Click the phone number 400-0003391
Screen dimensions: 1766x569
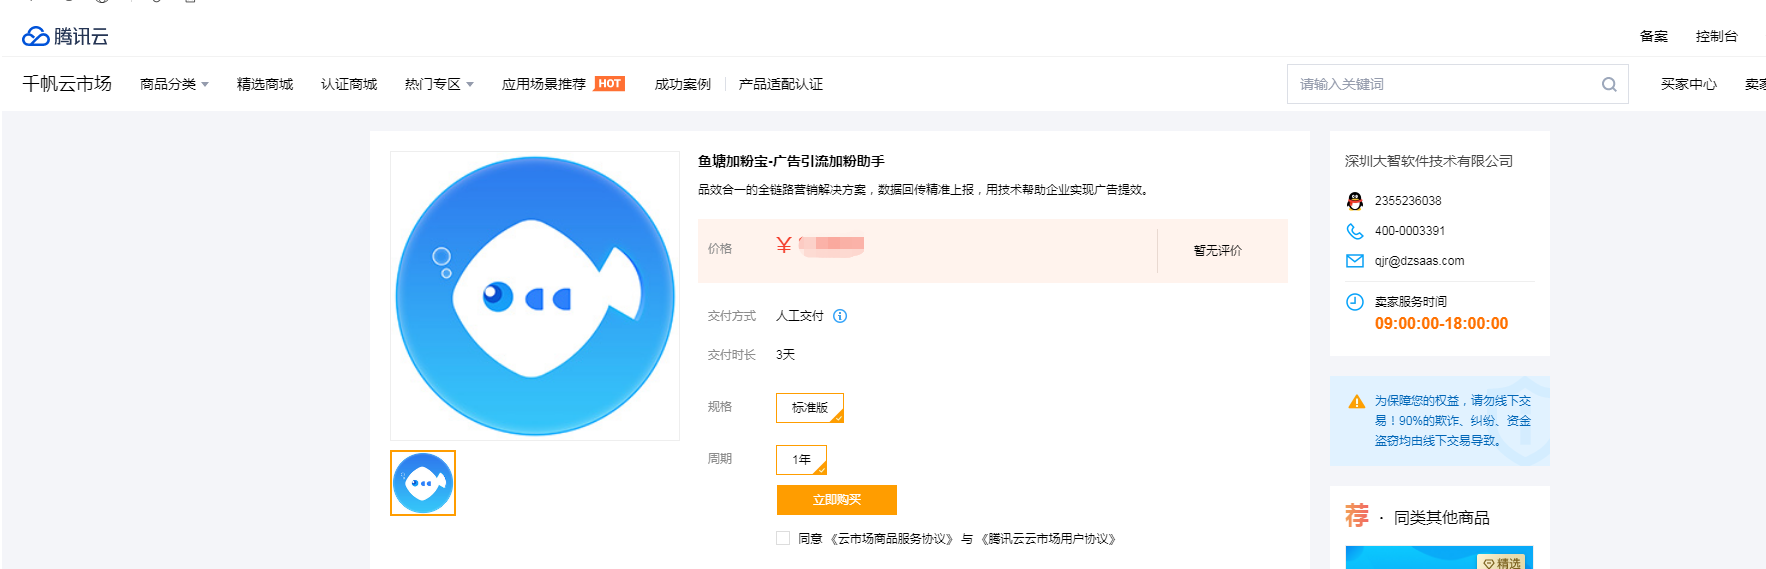1410,231
